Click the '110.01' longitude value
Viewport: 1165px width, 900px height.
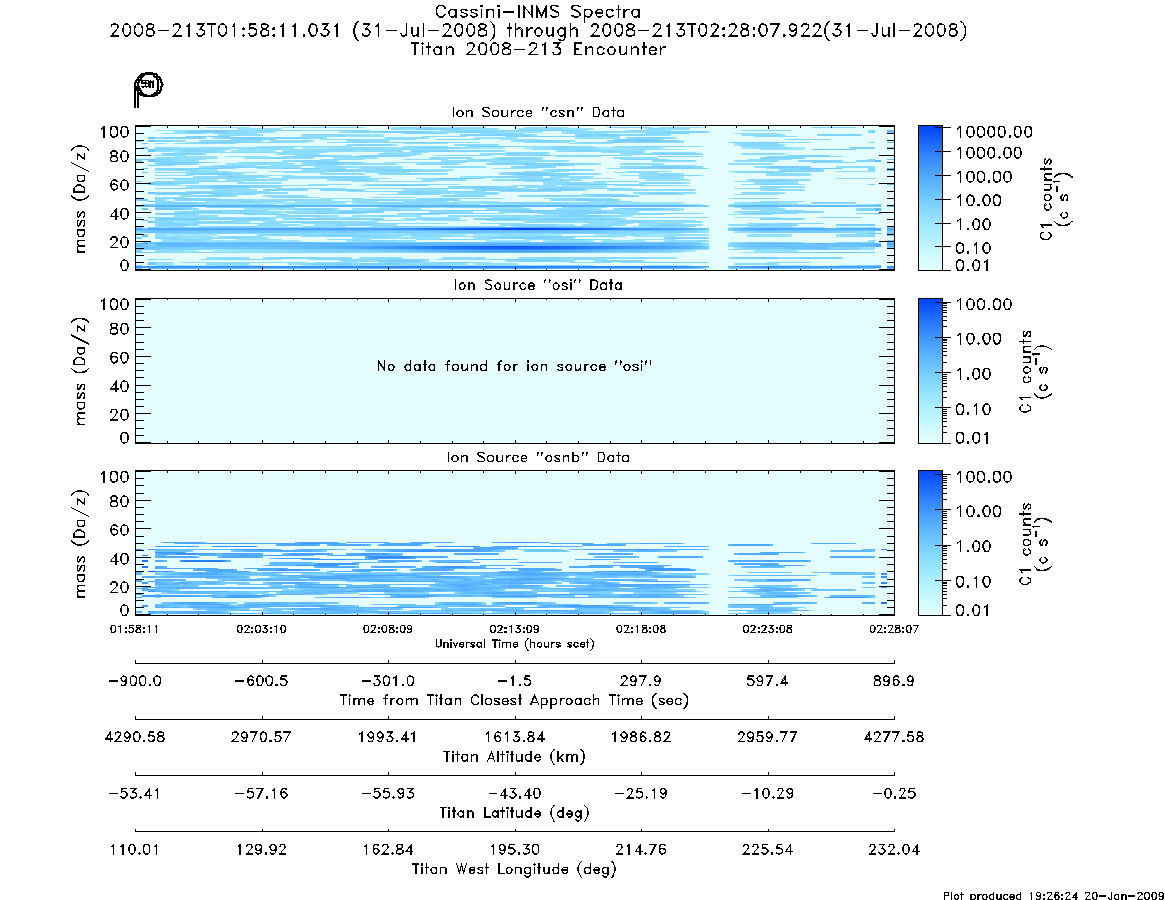134,849
